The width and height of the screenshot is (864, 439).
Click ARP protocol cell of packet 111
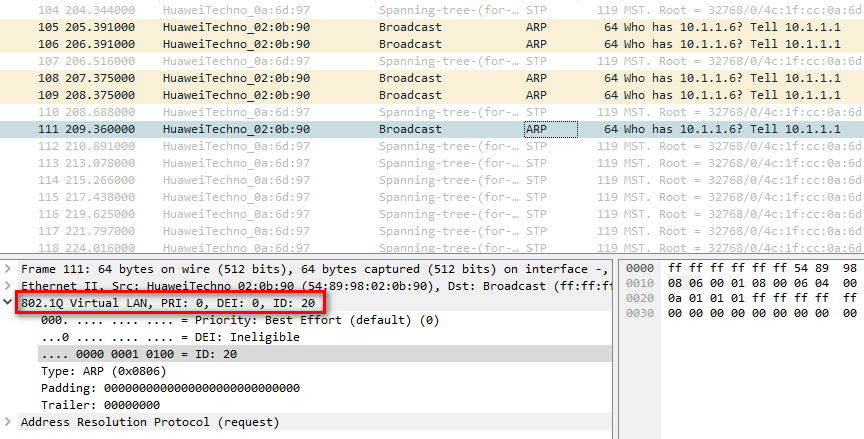pos(550,129)
